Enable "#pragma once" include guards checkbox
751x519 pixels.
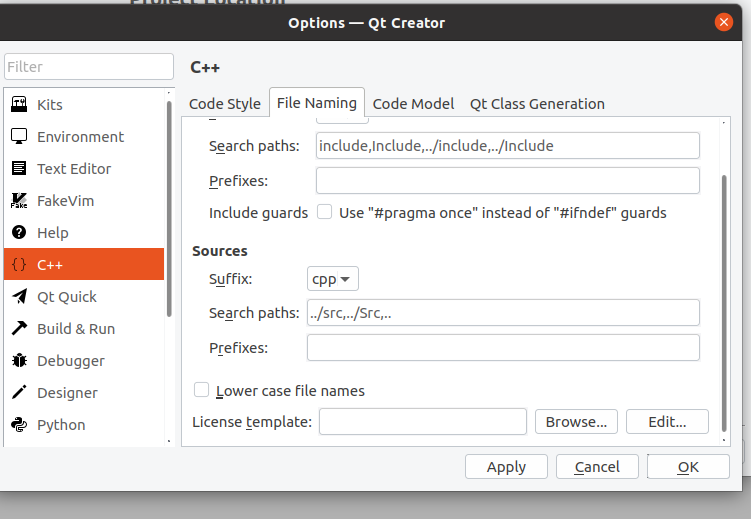coord(324,212)
